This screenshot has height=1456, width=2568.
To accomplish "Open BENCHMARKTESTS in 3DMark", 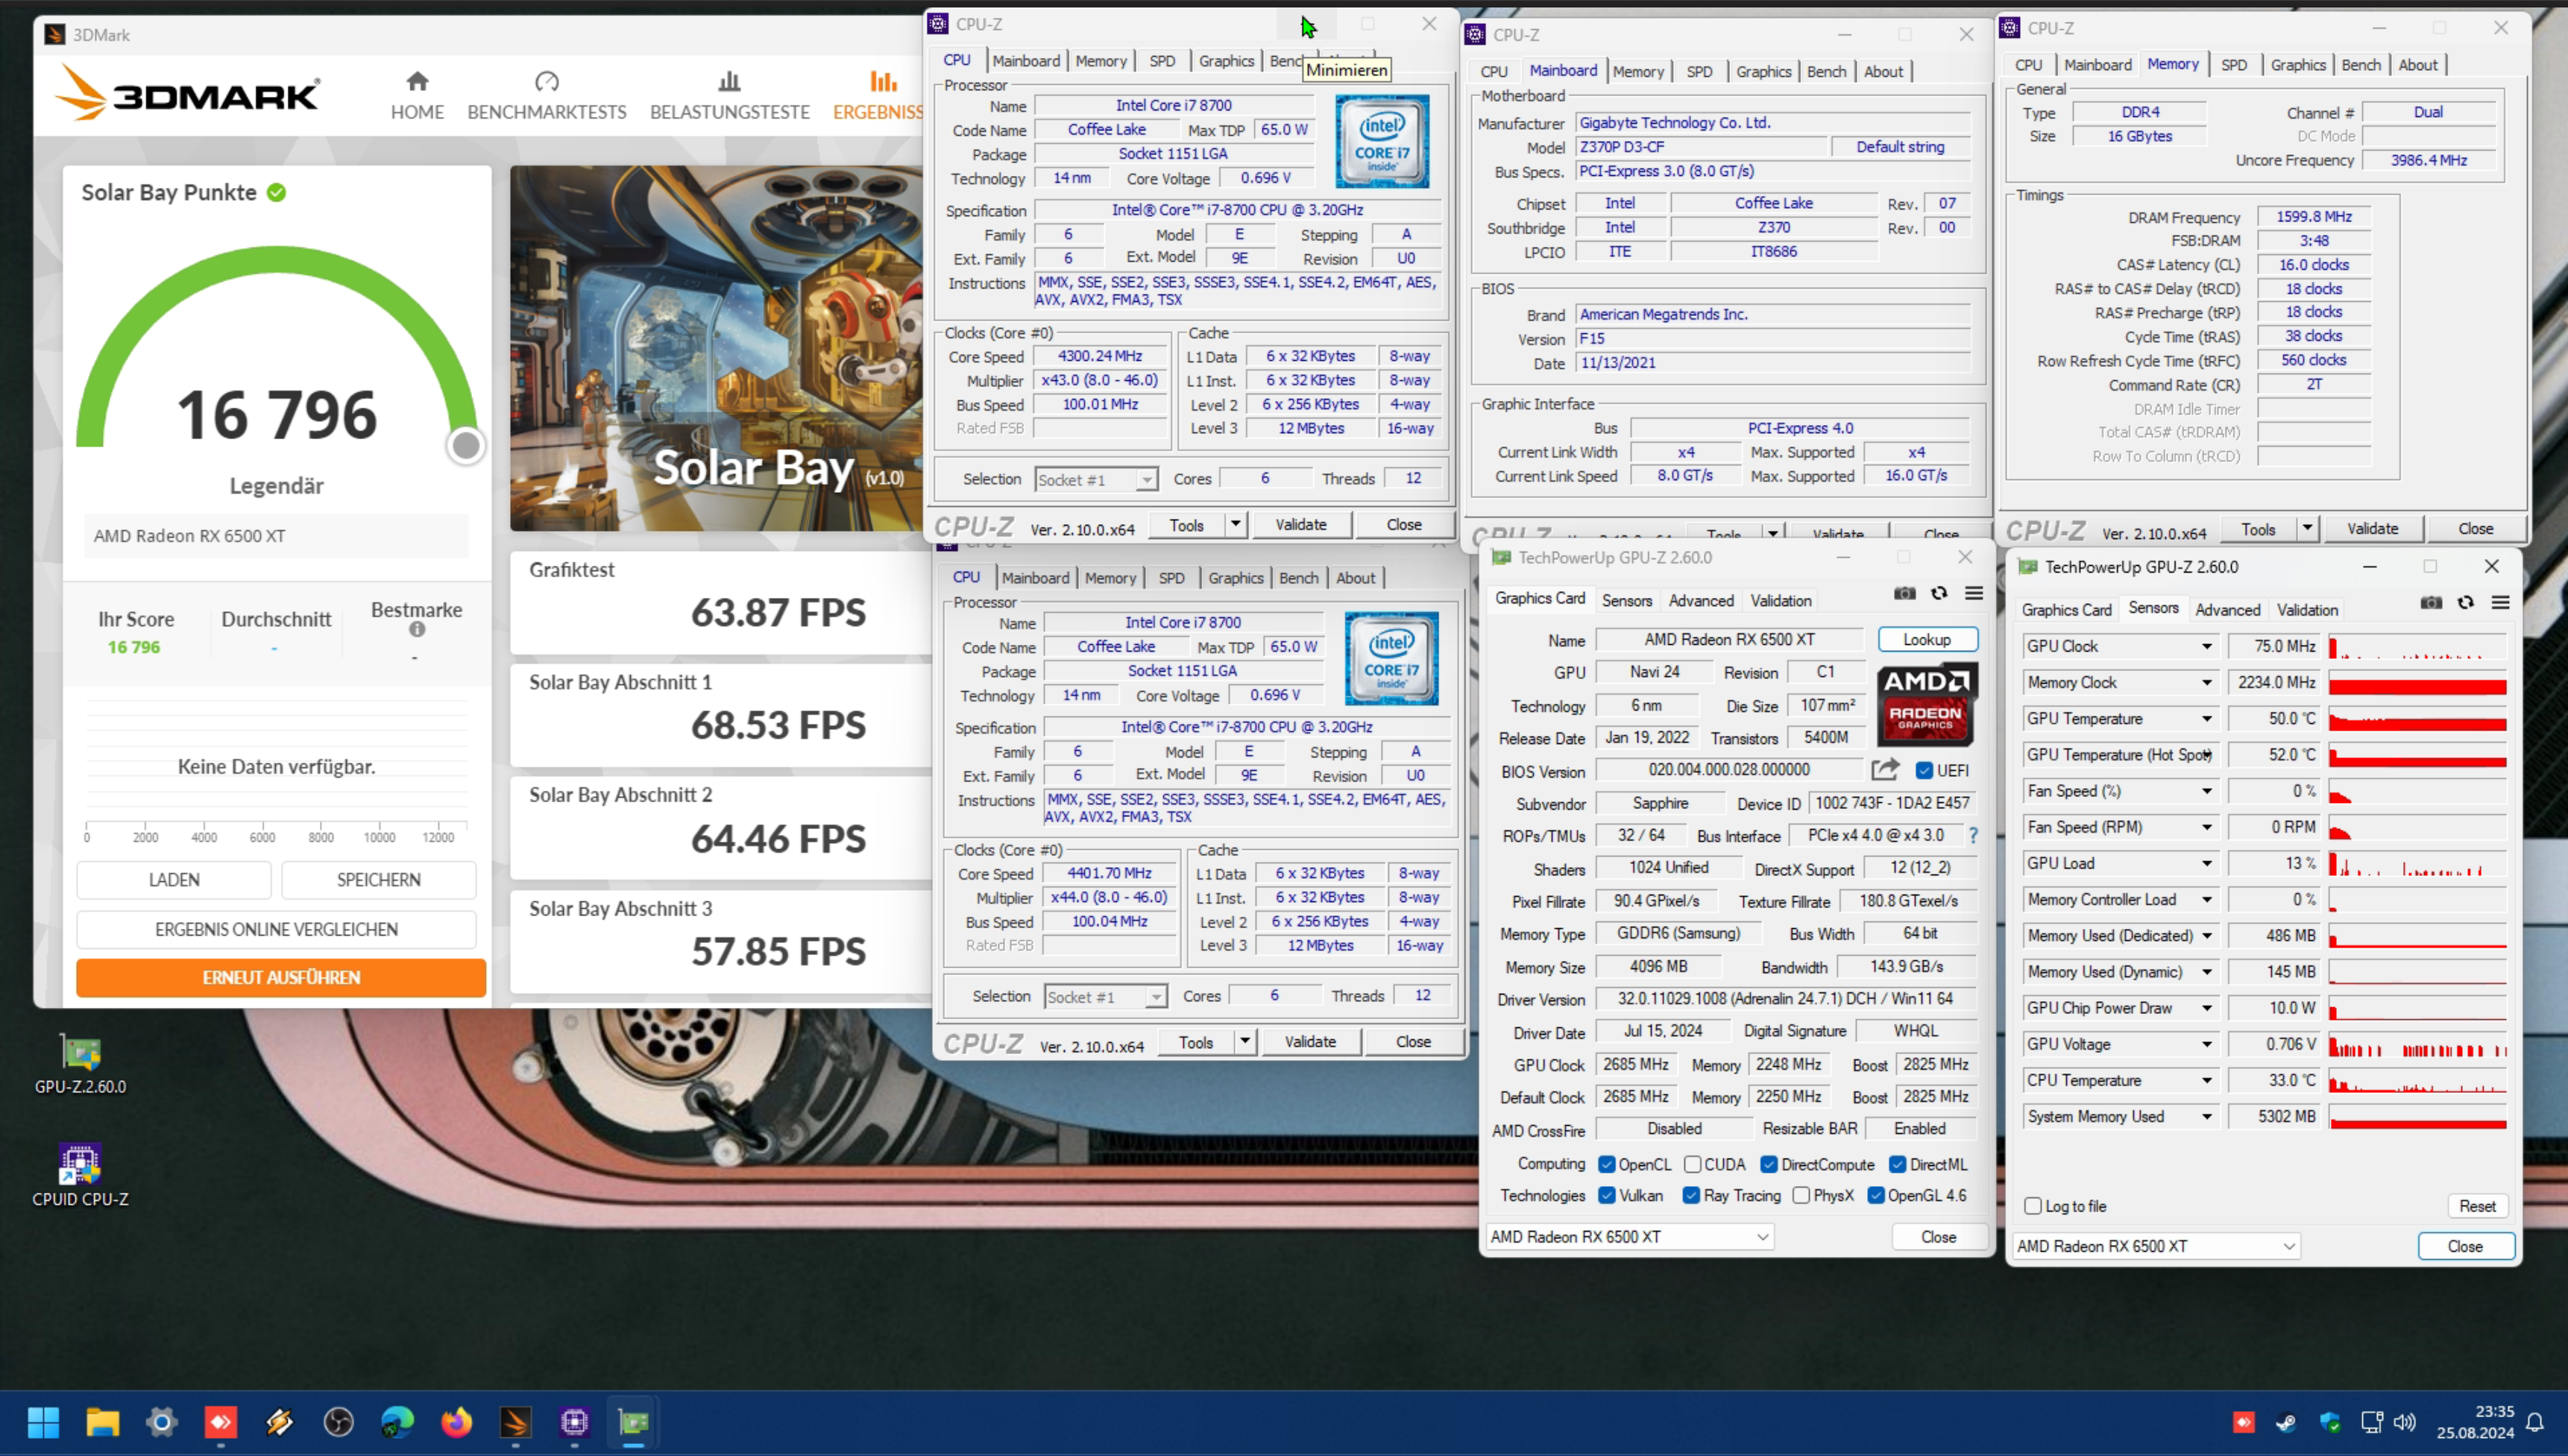I will [x=547, y=96].
